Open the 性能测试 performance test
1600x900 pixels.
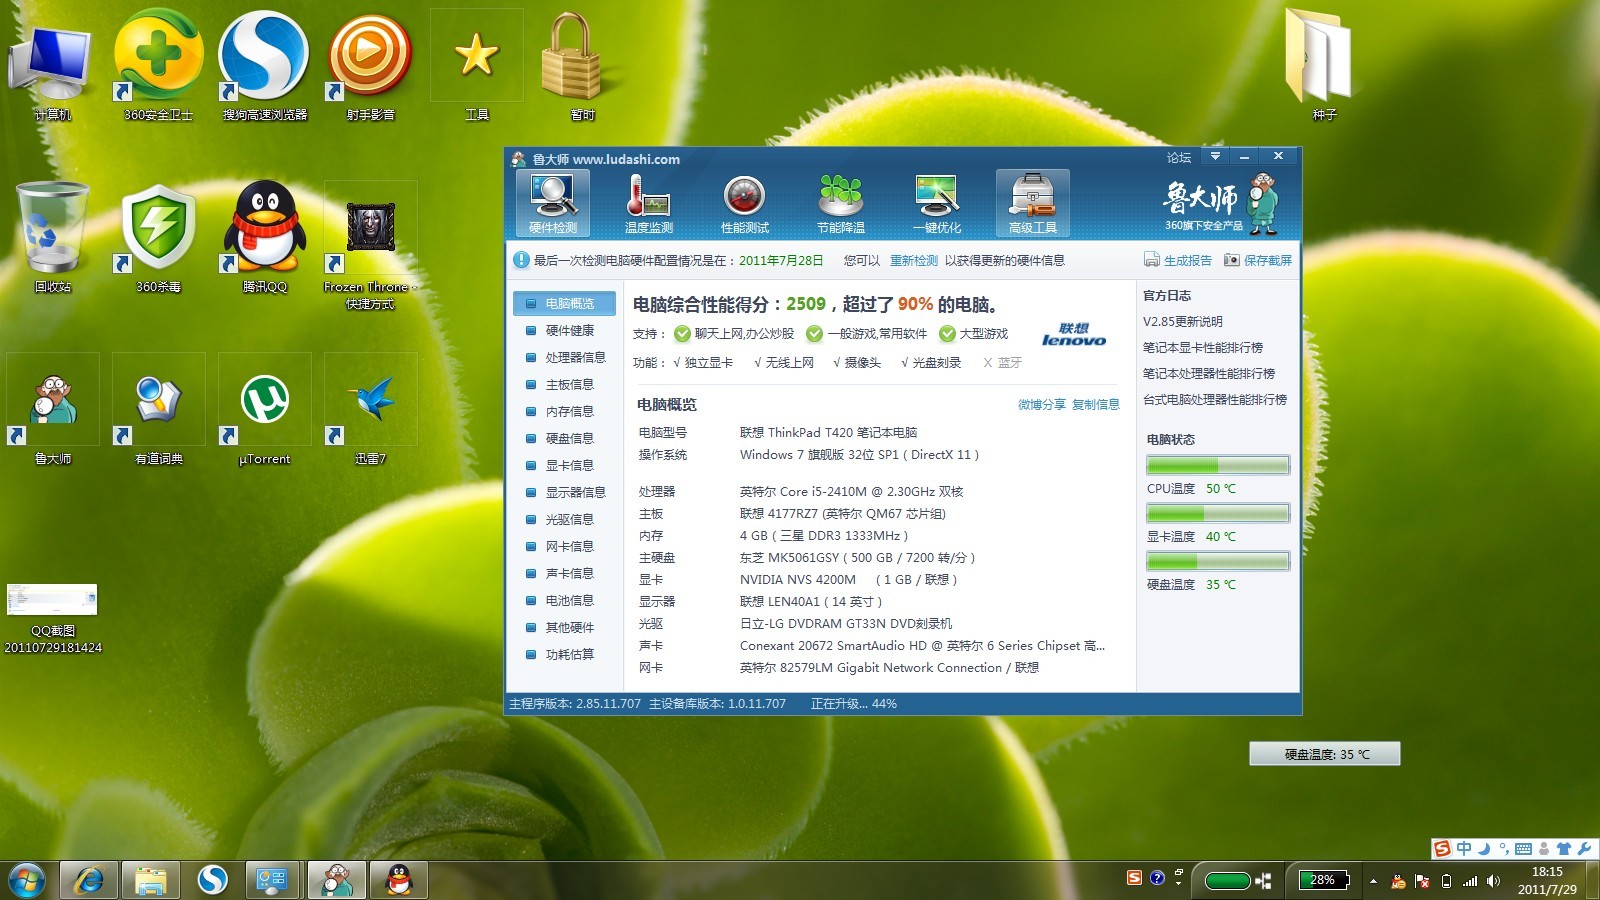745,204
